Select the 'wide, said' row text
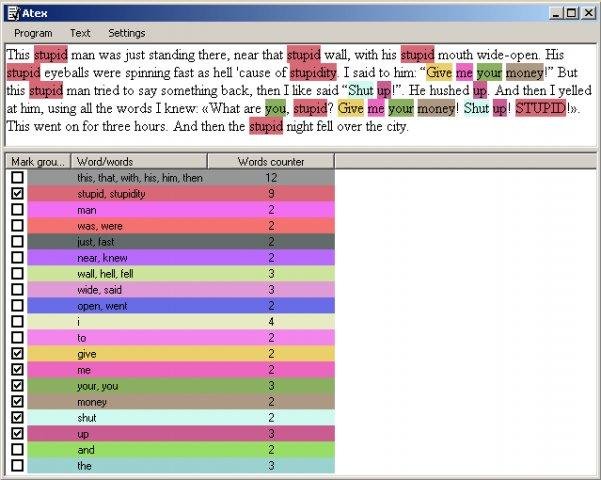601x480 pixels. point(99,290)
